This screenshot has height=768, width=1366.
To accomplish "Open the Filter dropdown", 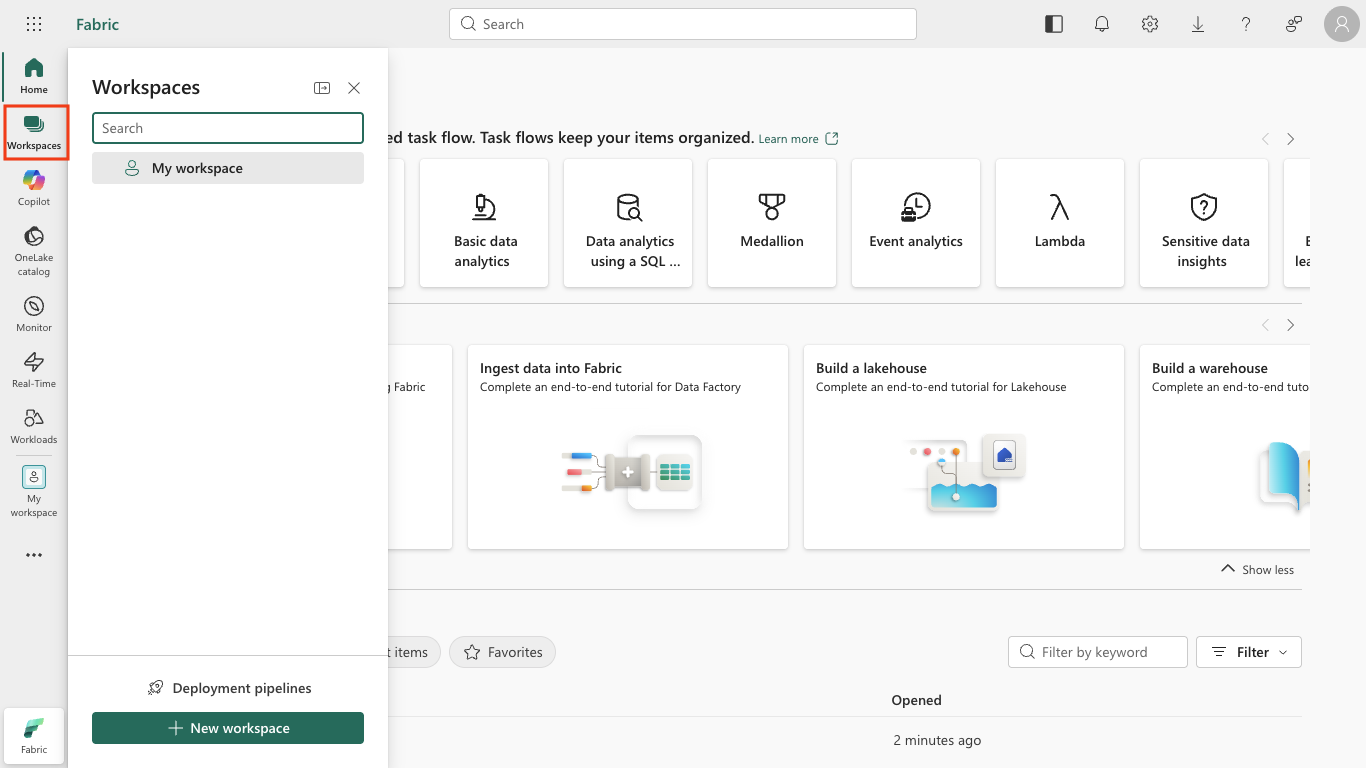I will (1249, 652).
